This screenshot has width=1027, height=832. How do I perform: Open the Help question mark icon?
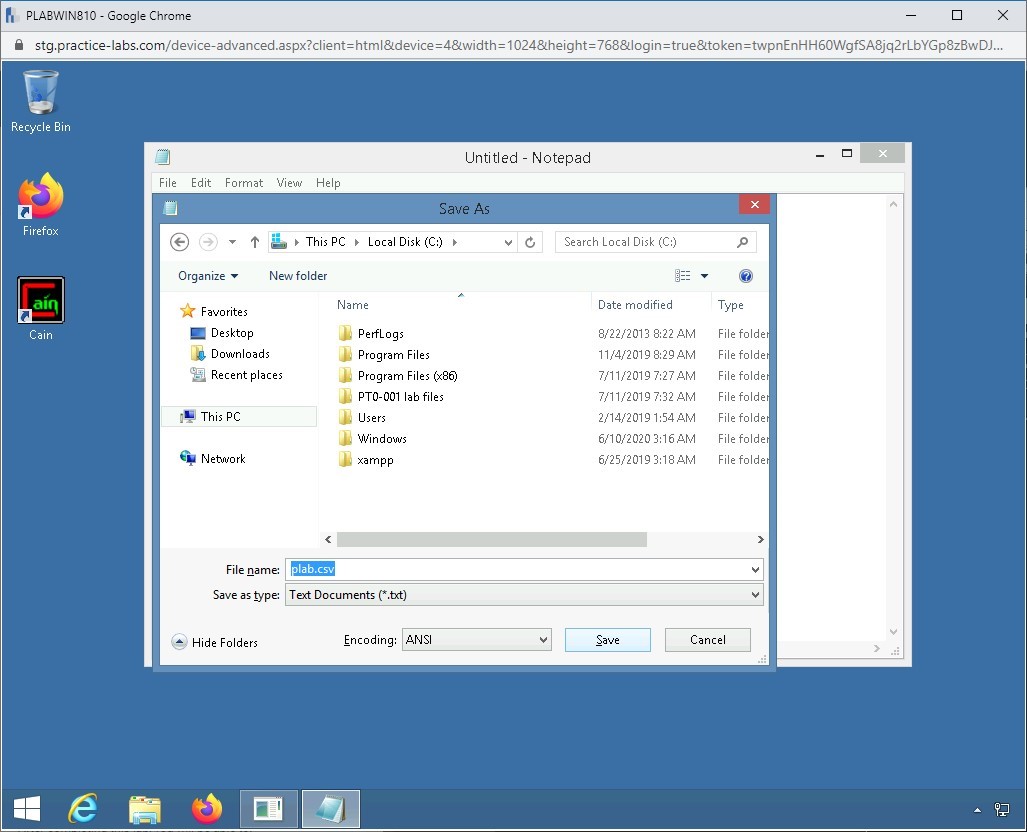pyautogui.click(x=745, y=276)
